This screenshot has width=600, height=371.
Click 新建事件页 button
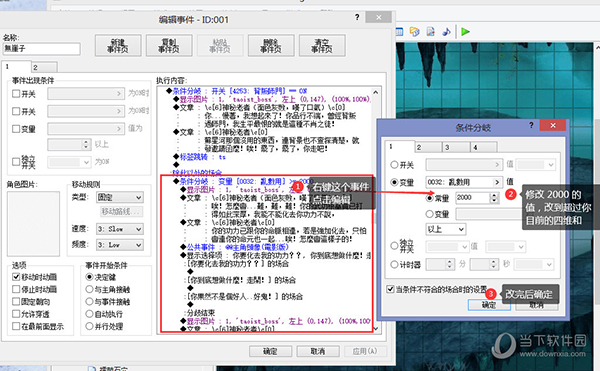(x=118, y=46)
